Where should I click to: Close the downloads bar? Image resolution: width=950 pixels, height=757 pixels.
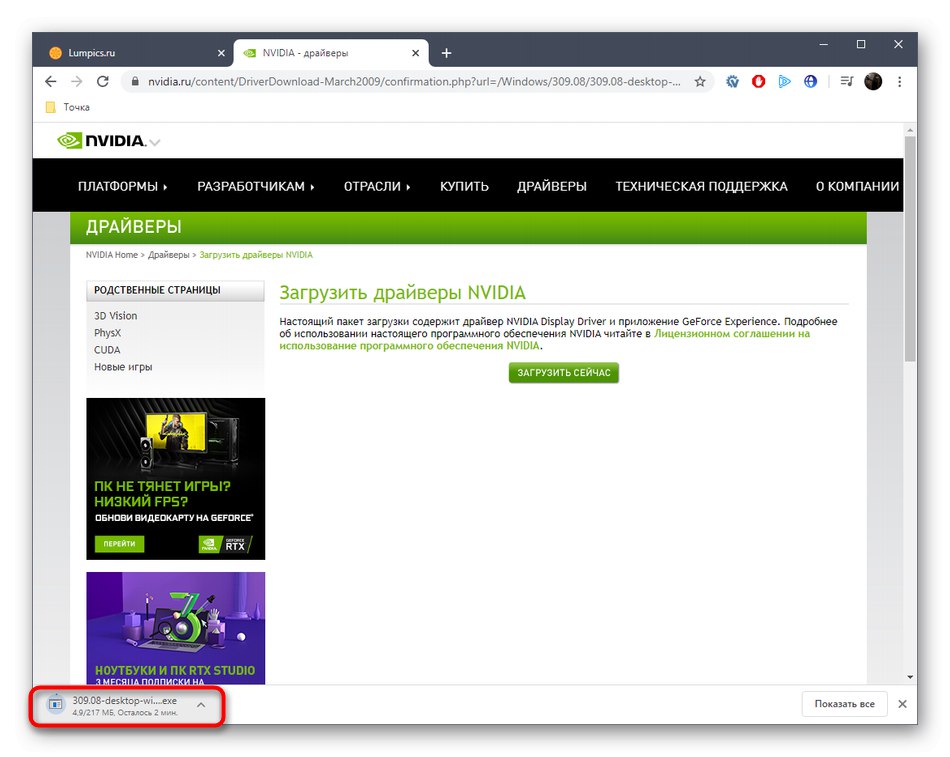tap(903, 704)
